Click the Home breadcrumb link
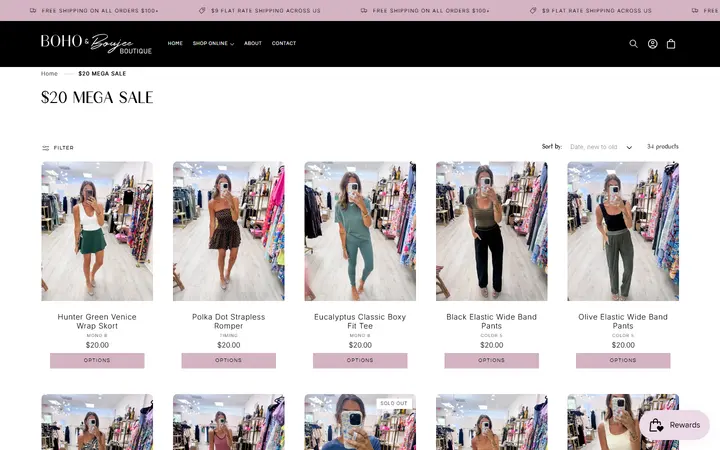The height and width of the screenshot is (450, 720). click(49, 73)
